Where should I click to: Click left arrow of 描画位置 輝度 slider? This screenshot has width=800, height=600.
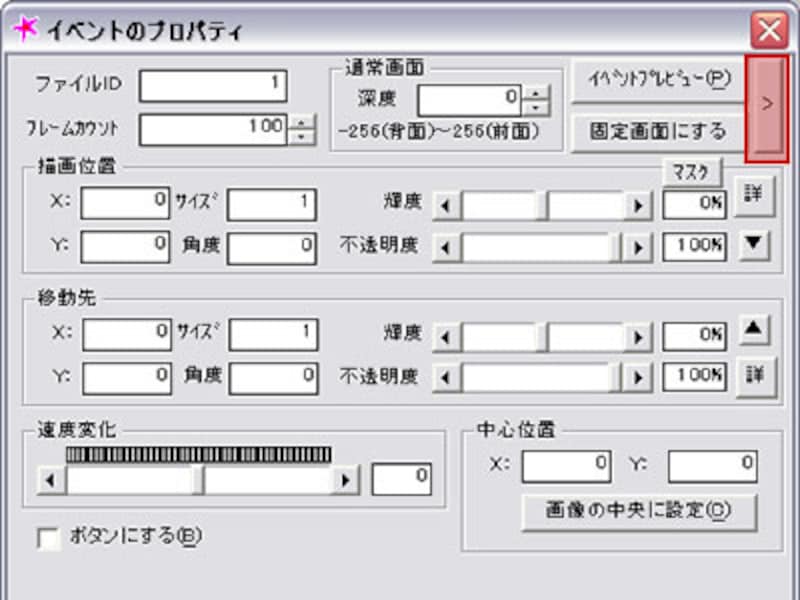click(x=446, y=206)
